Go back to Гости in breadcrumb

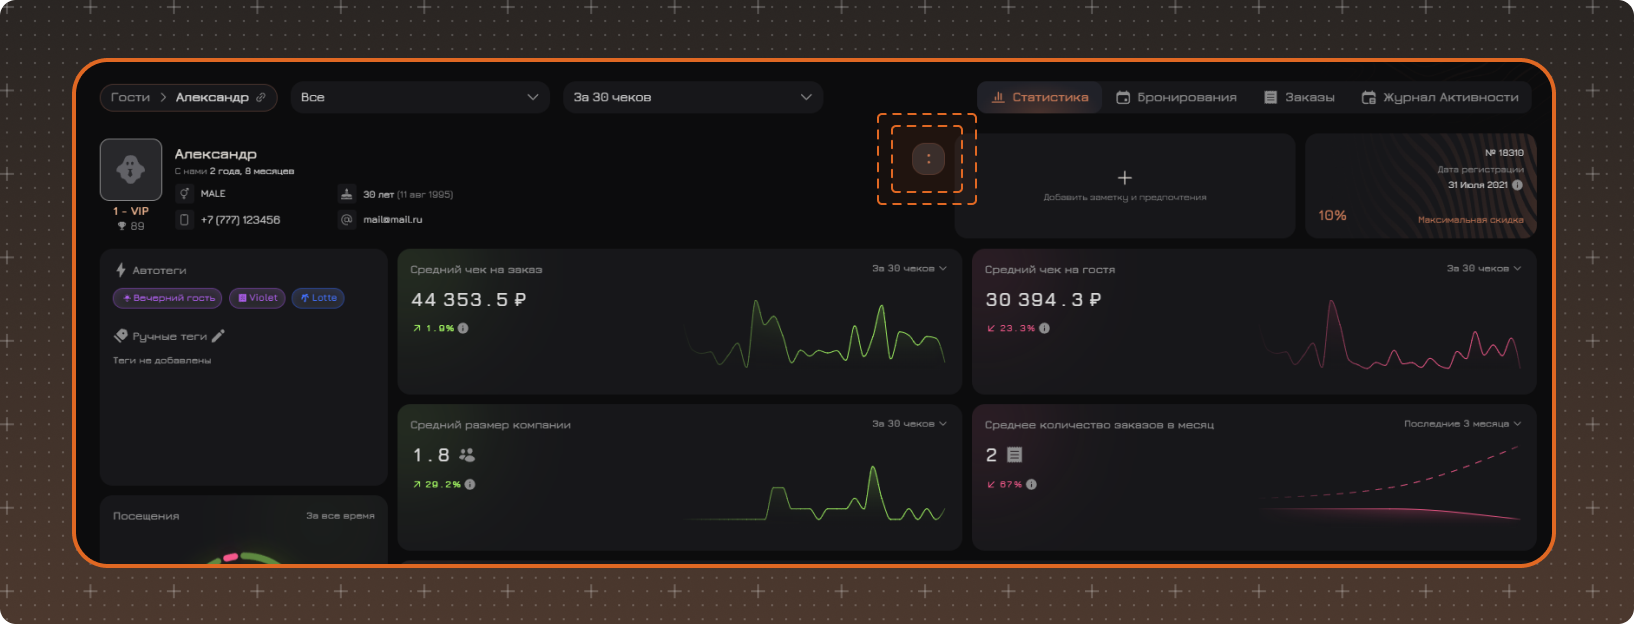(130, 98)
